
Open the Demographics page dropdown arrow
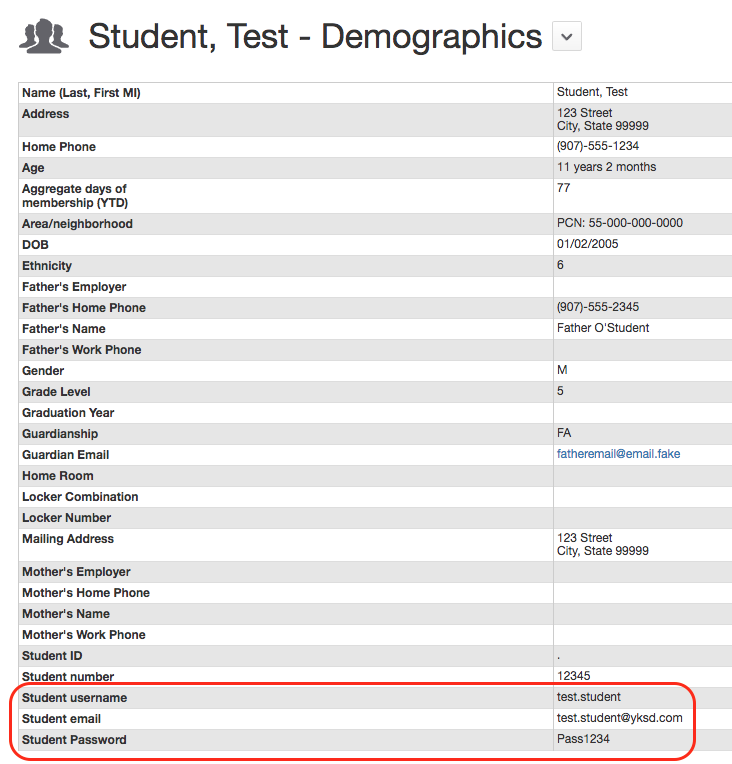[x=567, y=37]
